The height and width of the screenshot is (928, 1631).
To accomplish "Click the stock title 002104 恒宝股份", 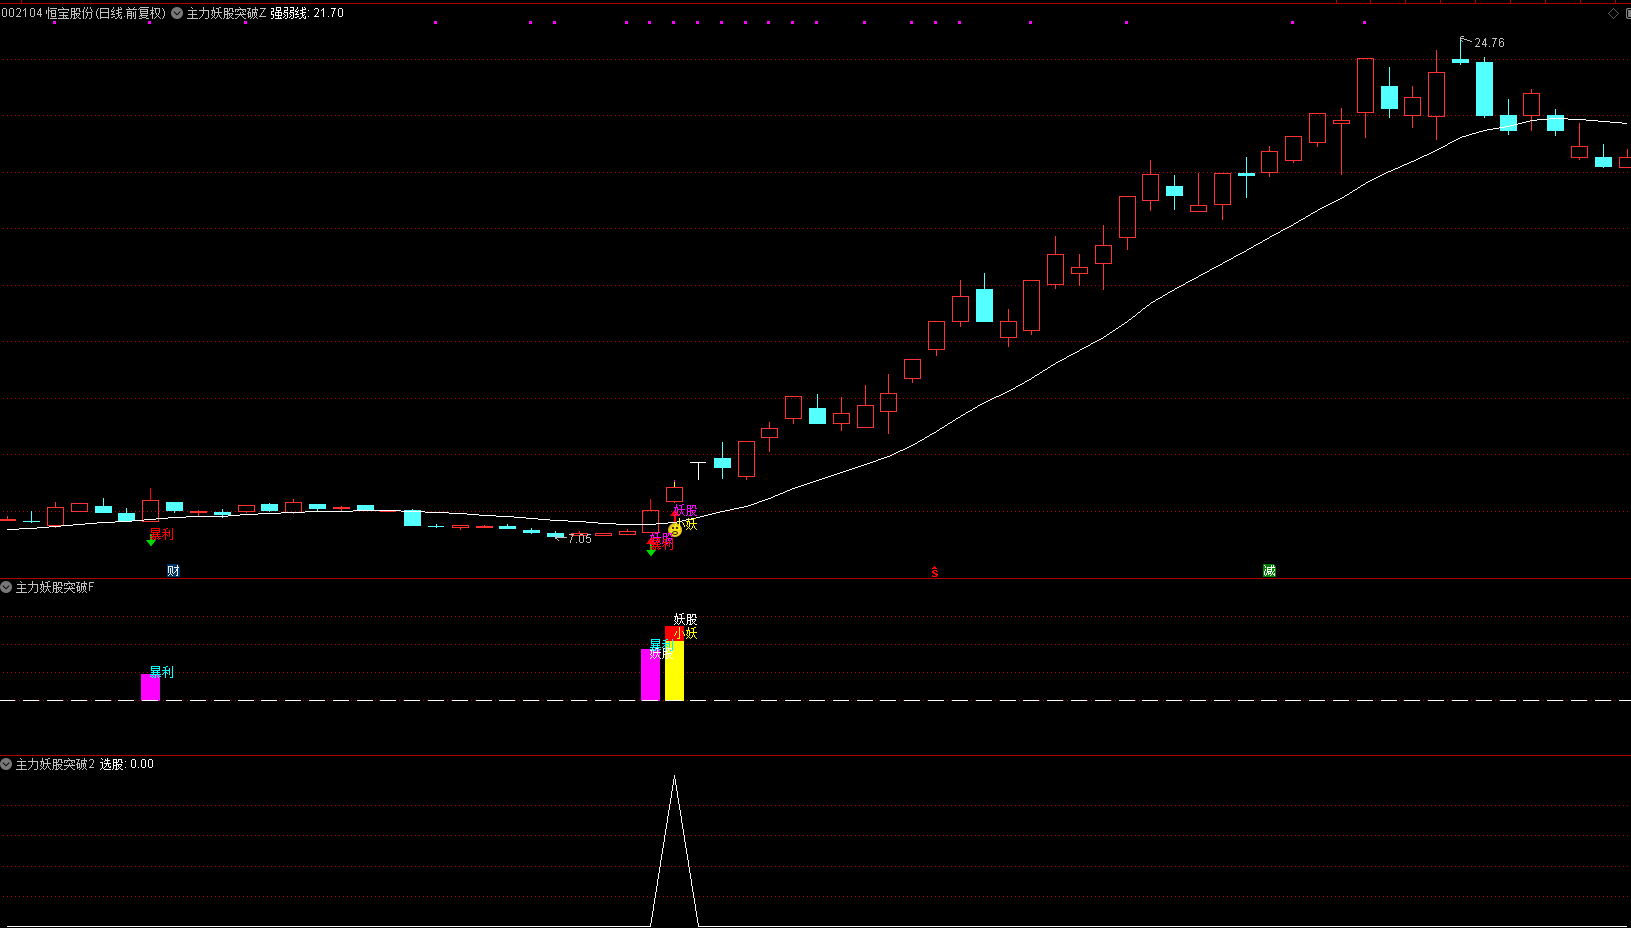I will click(x=83, y=13).
